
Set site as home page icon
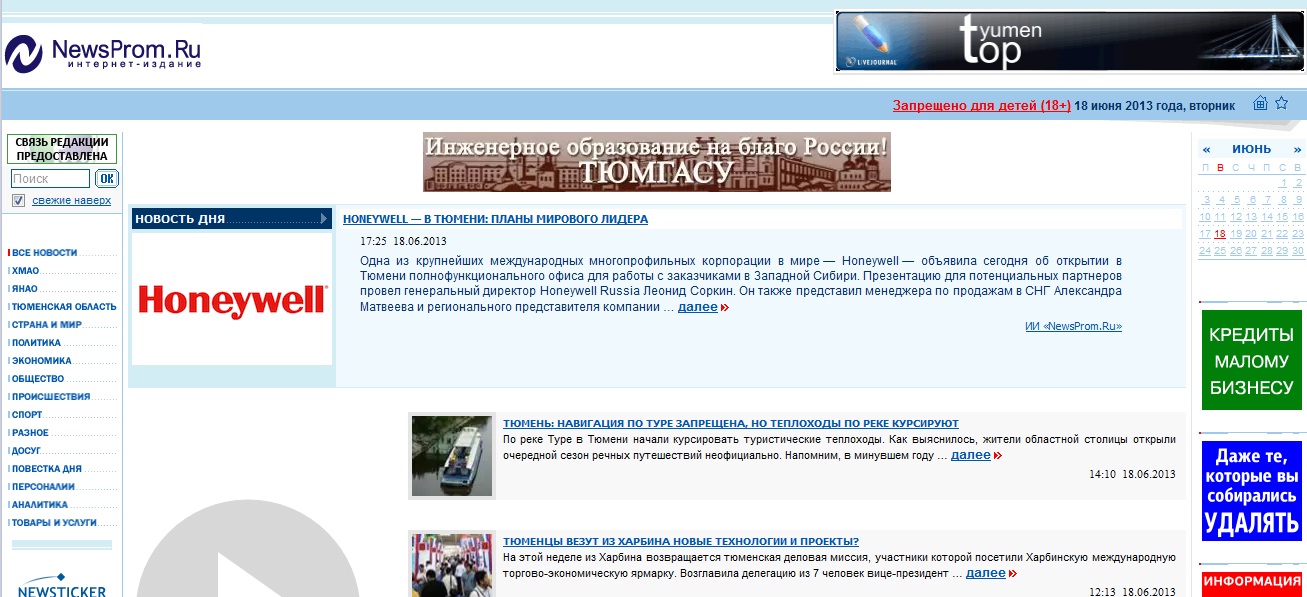[1260, 103]
